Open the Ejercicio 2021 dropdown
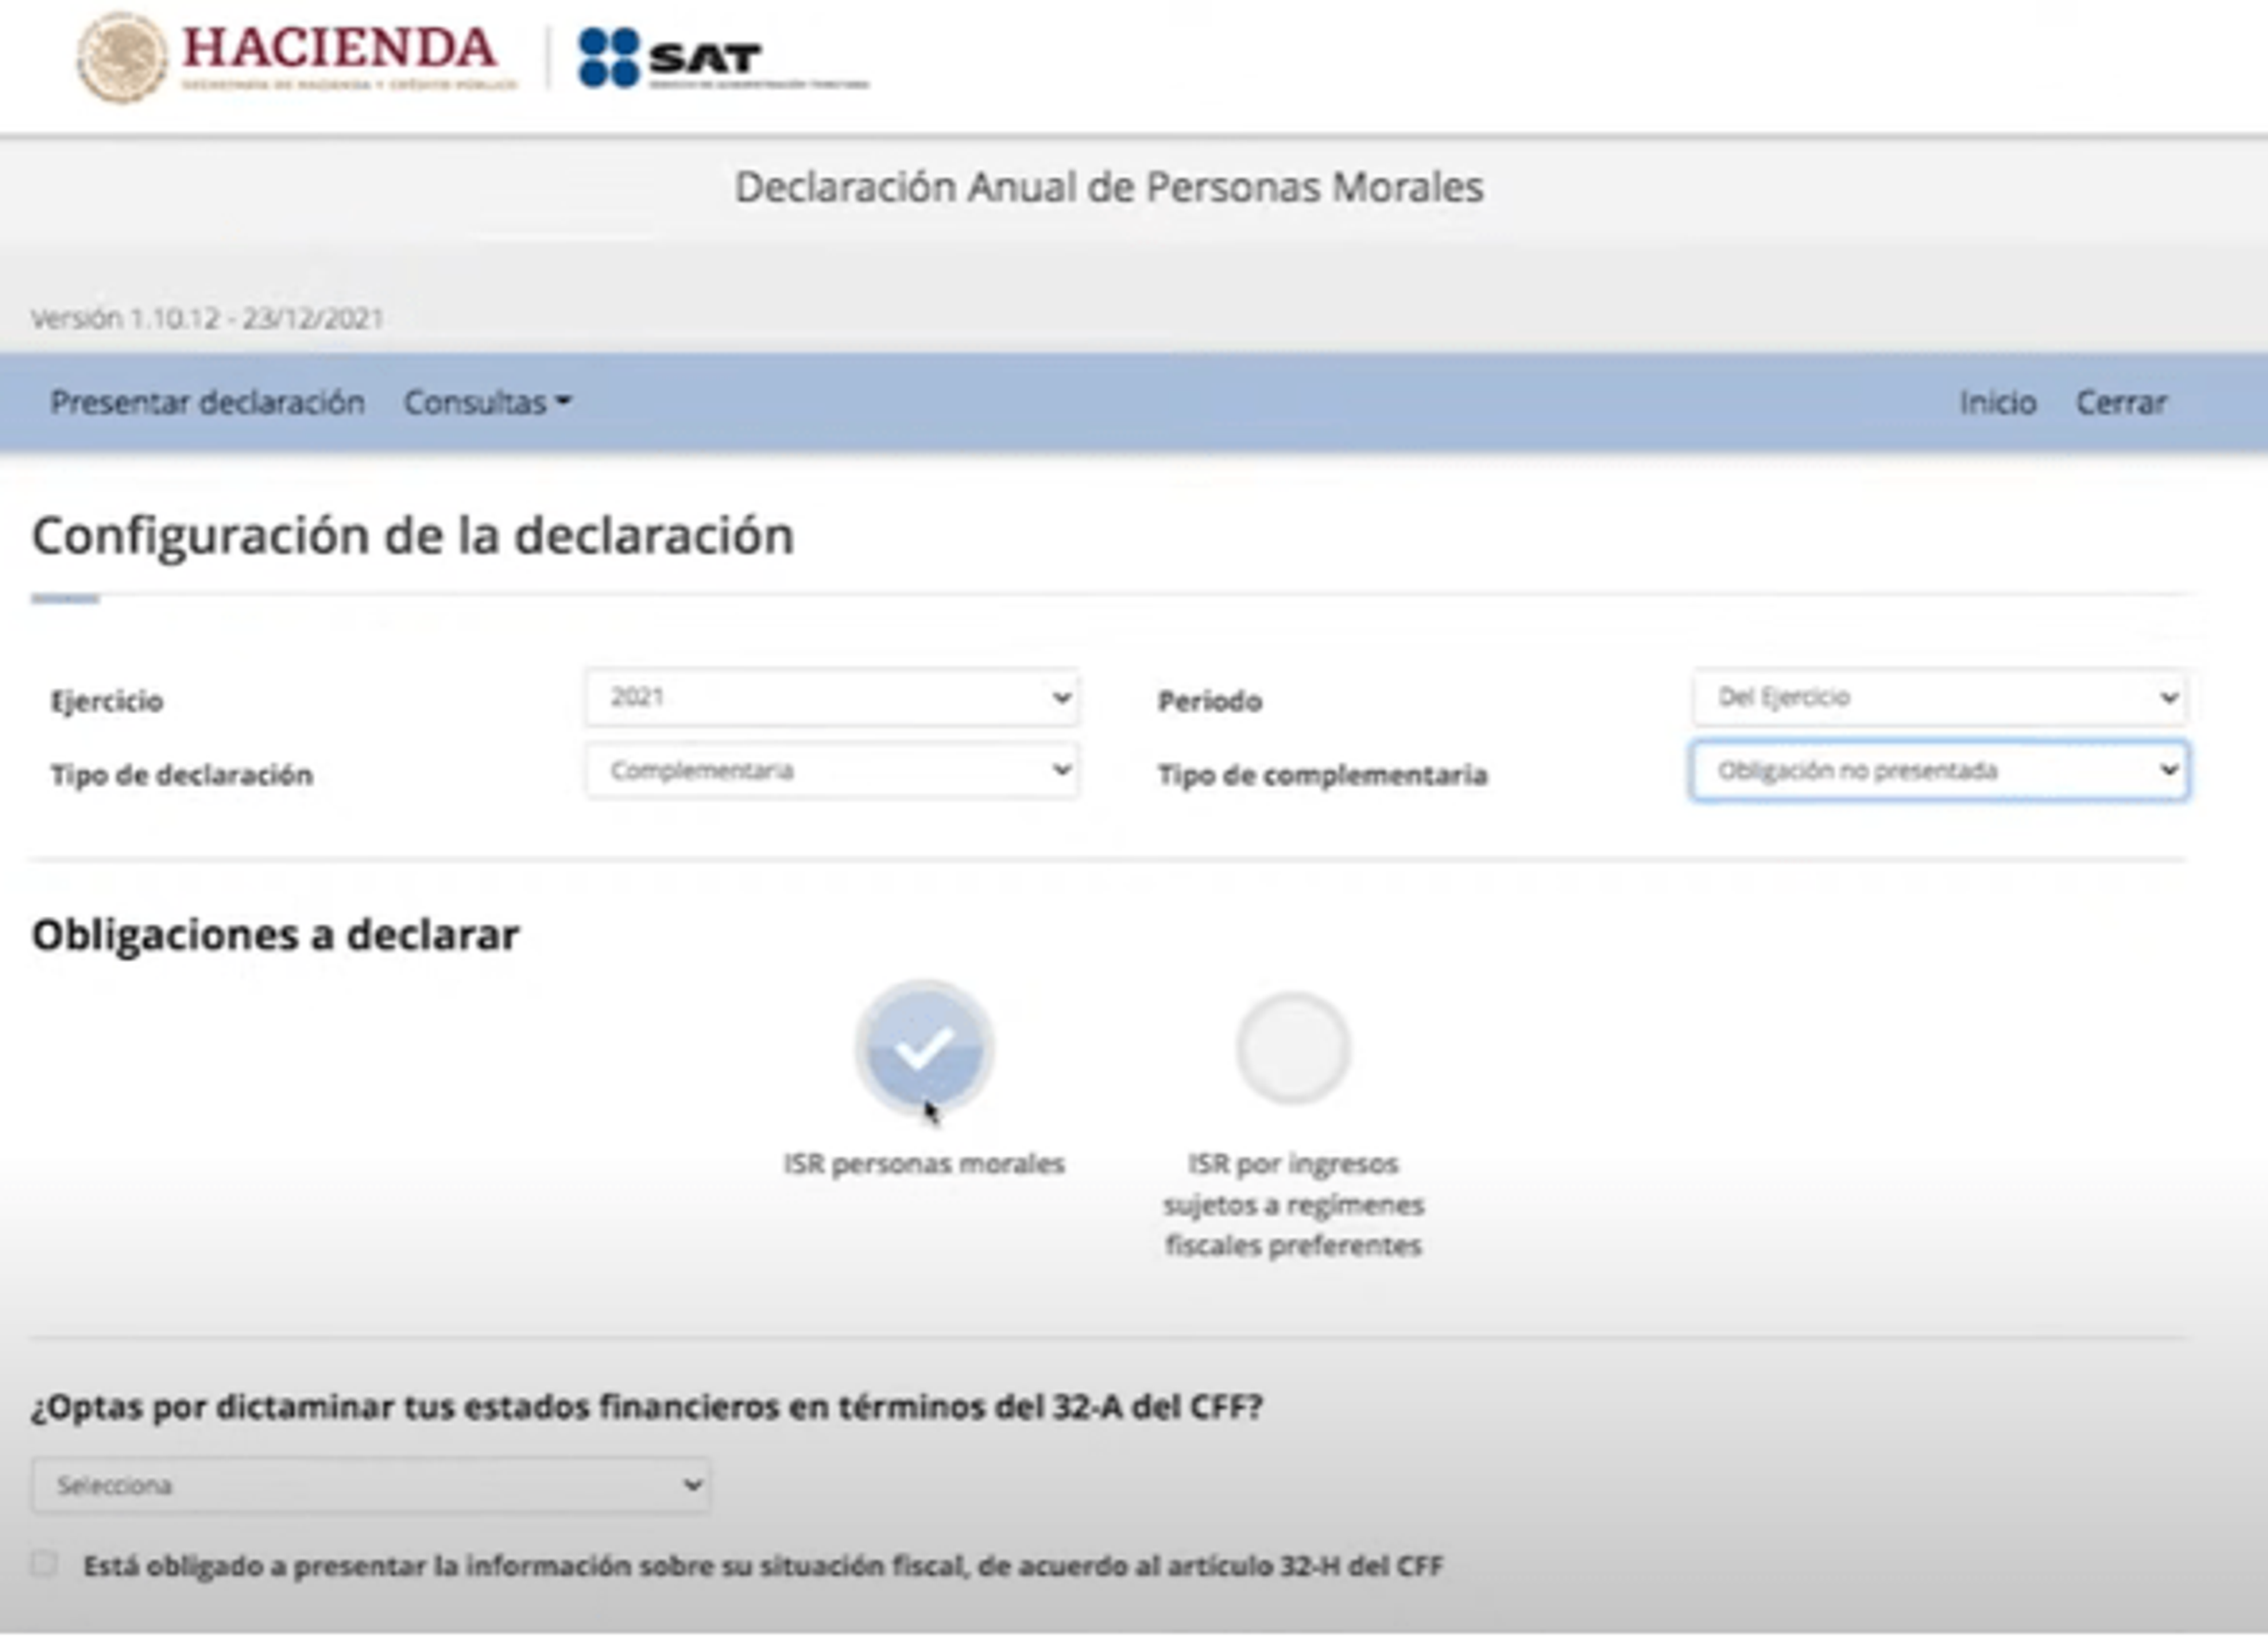Screen dimensions: 2268x1645 click(832, 697)
